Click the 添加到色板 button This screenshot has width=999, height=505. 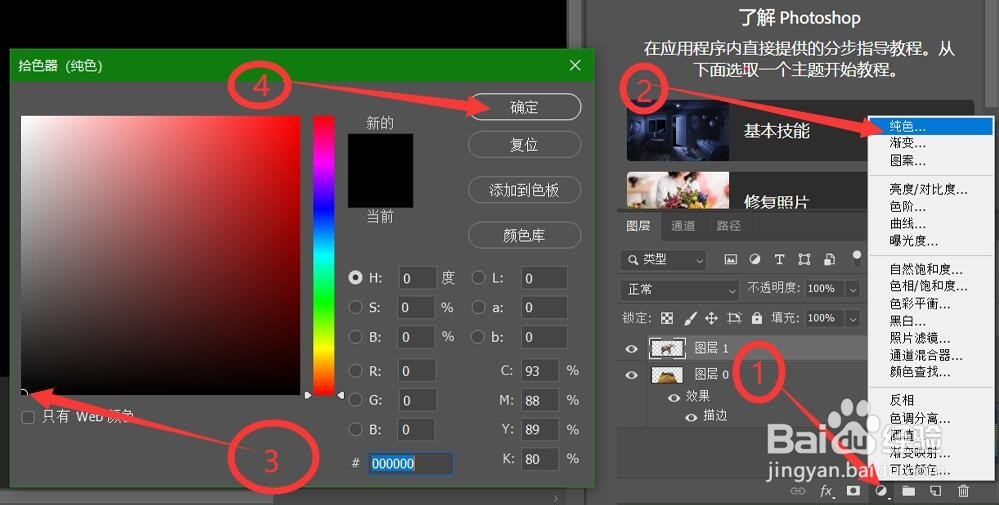click(524, 190)
